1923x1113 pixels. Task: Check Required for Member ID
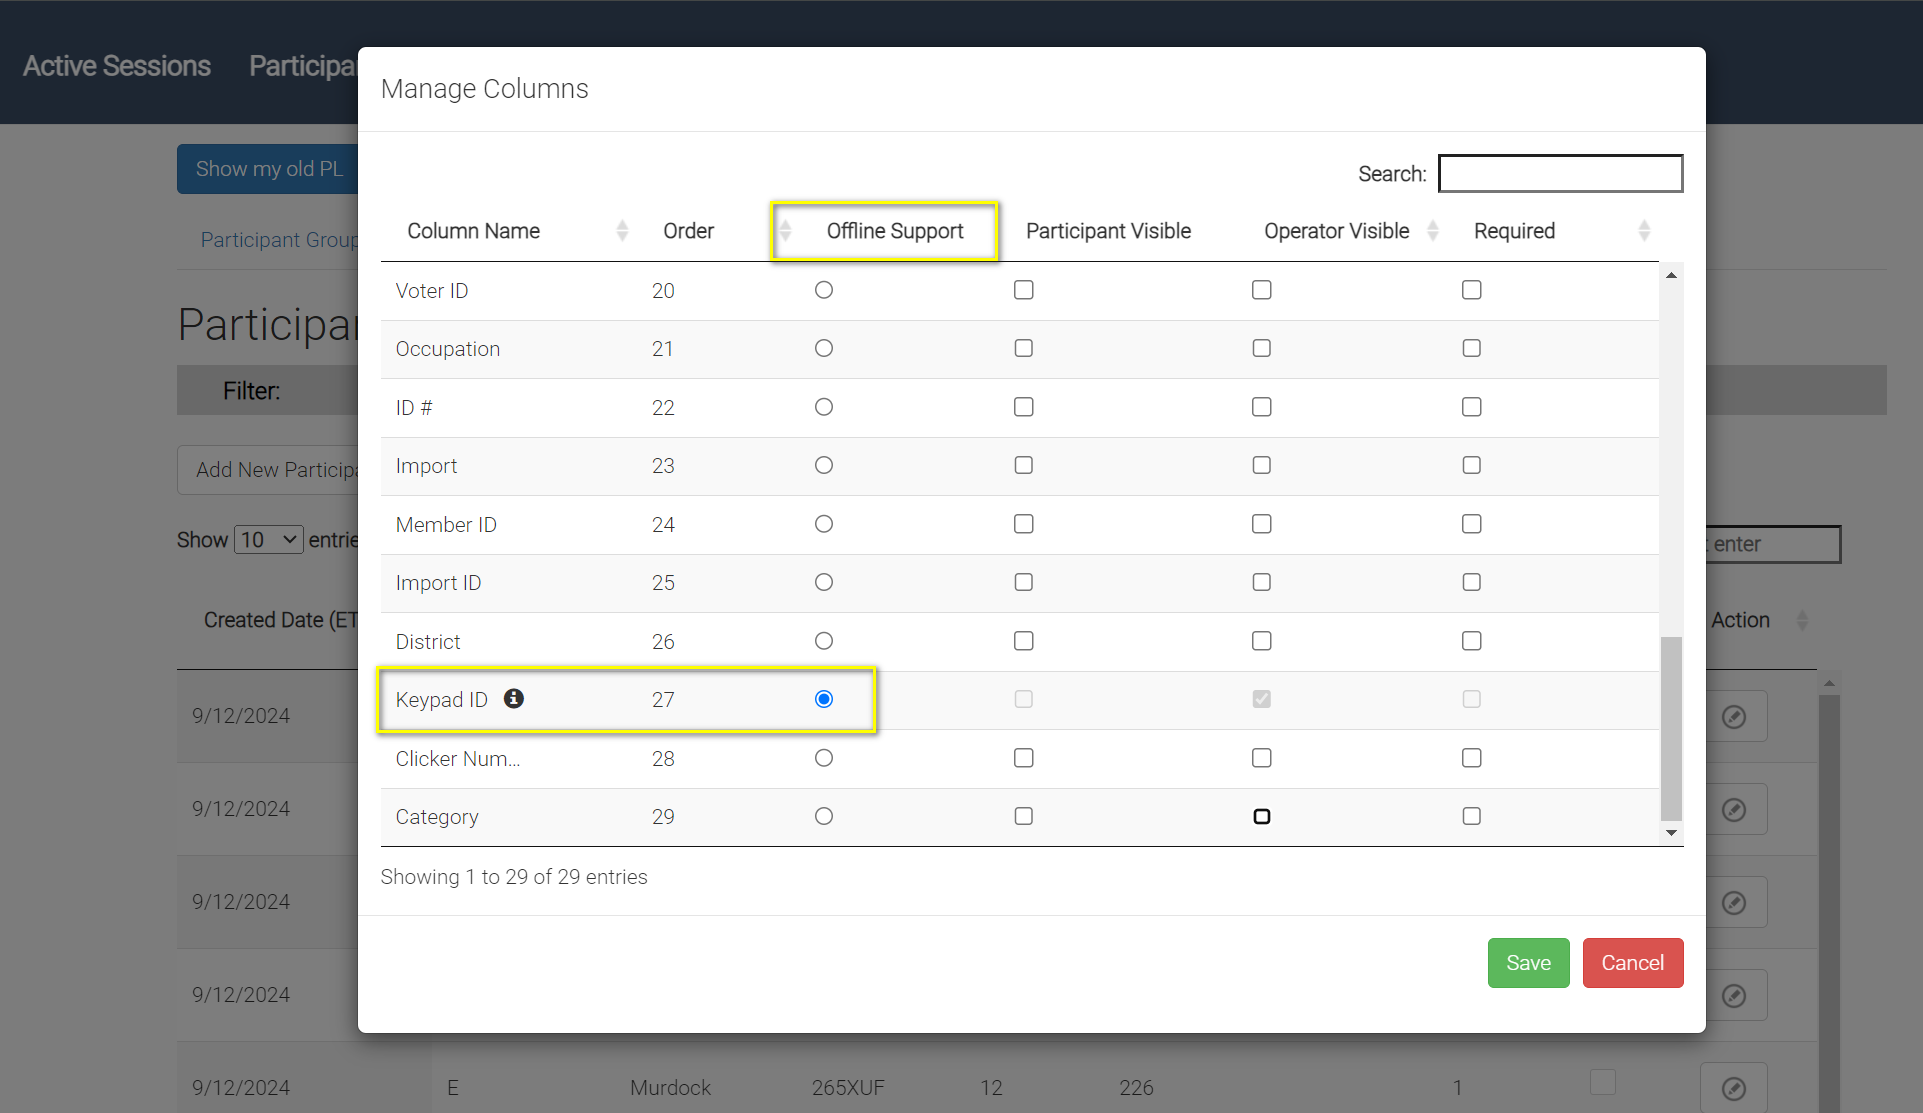[1471, 524]
